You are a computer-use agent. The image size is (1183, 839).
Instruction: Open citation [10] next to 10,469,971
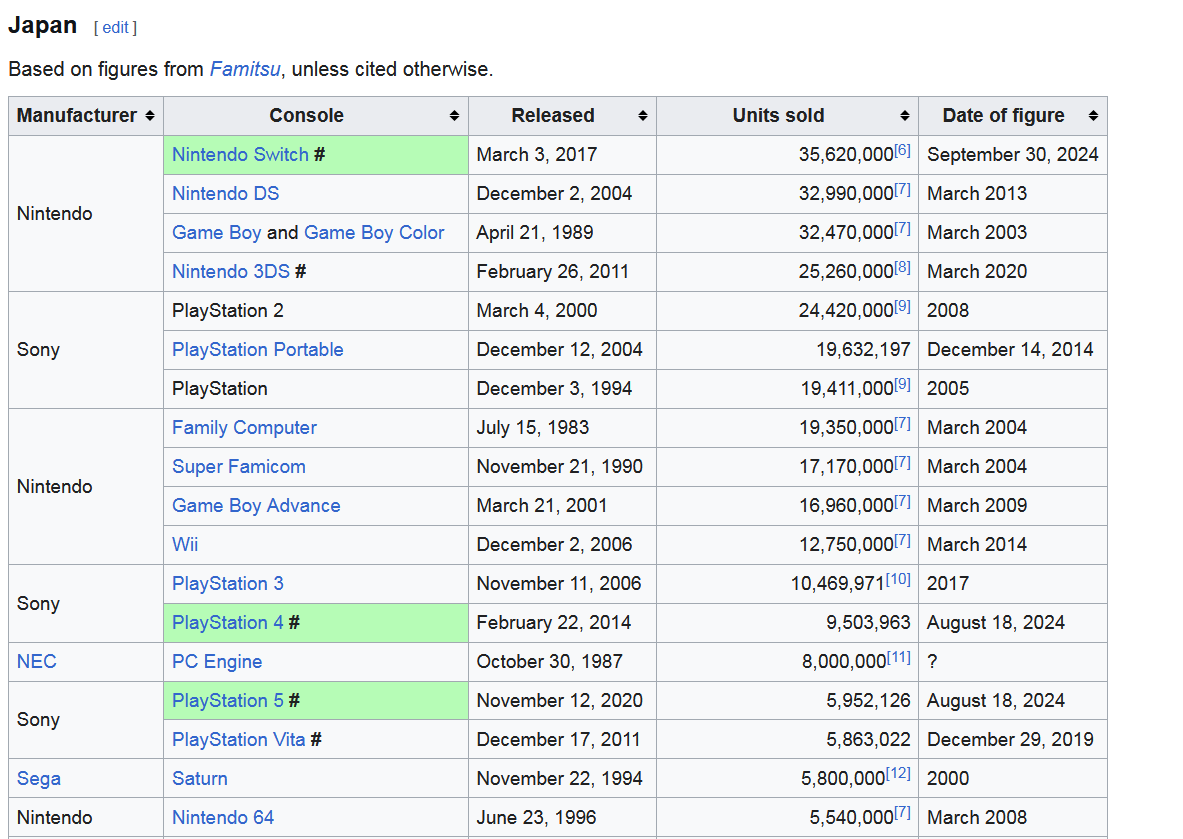[898, 579]
